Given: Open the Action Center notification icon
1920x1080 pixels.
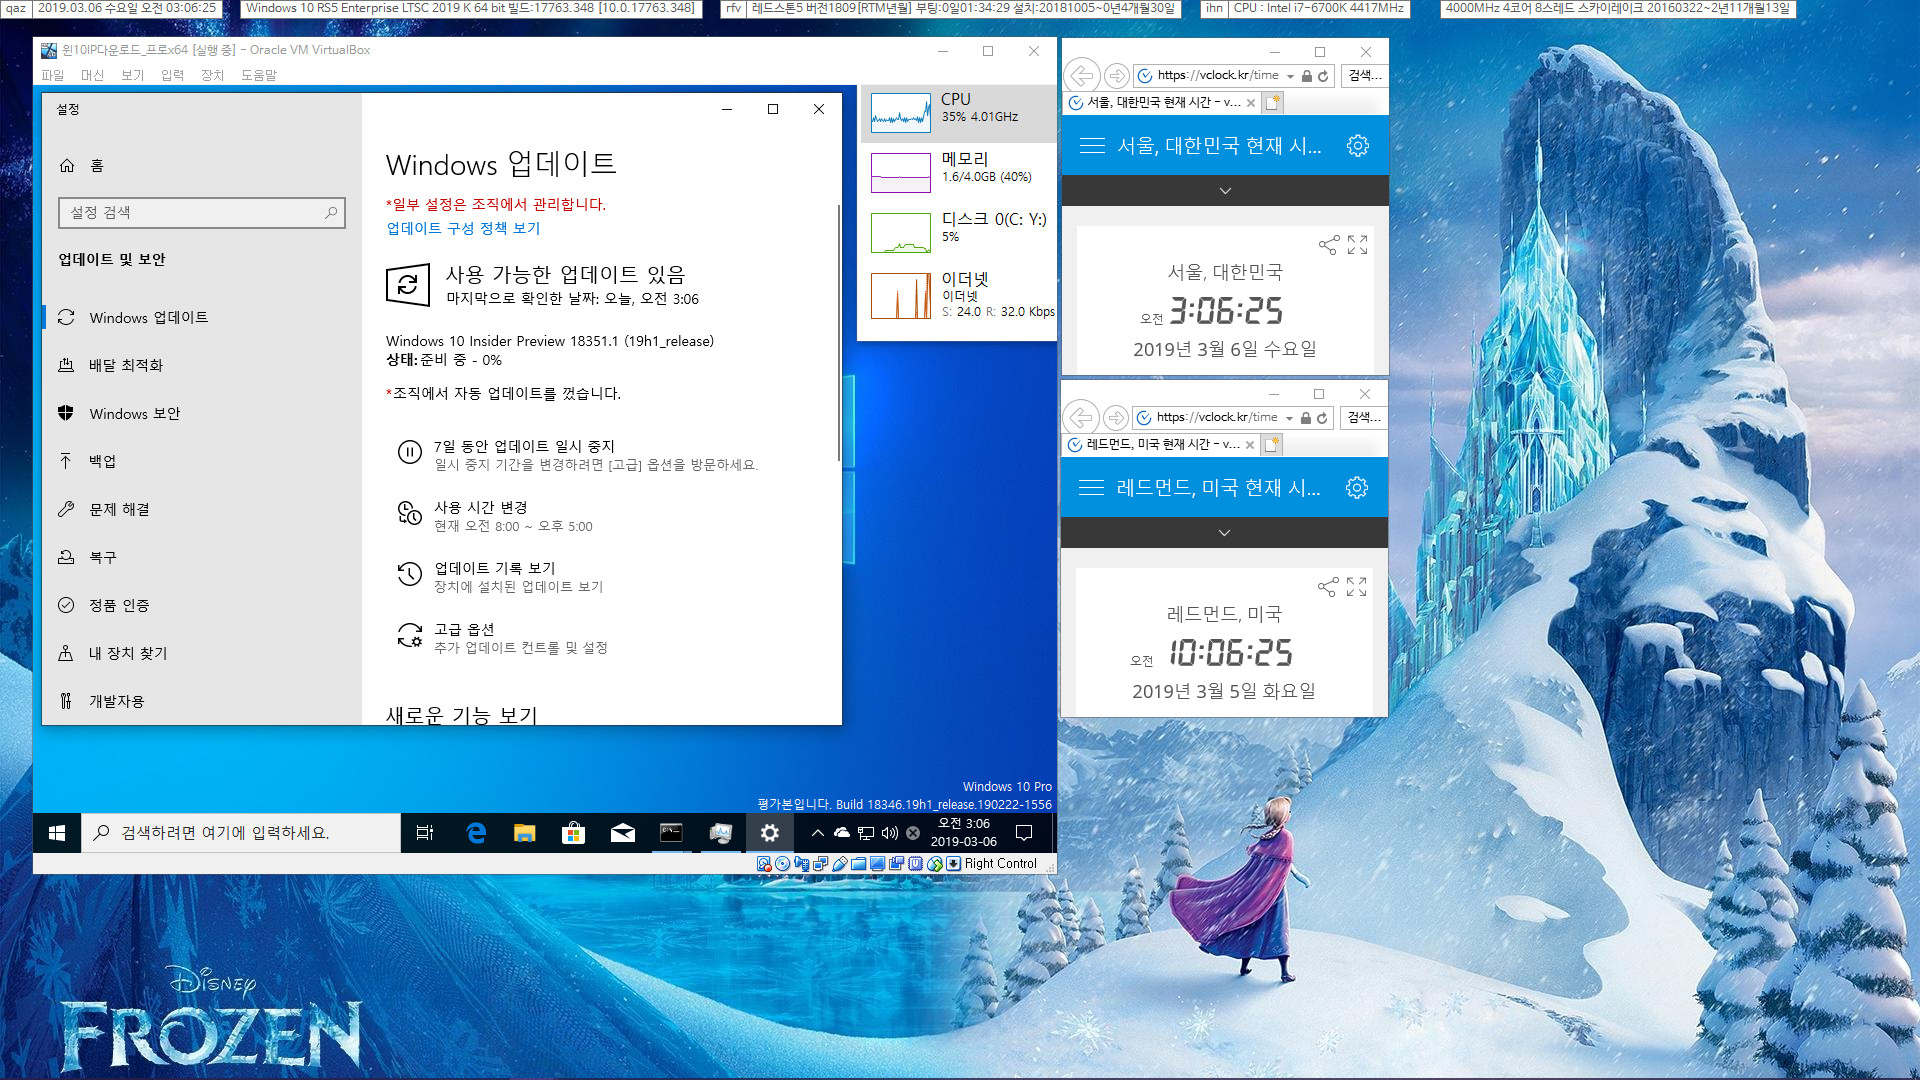Looking at the screenshot, I should coord(1024,833).
